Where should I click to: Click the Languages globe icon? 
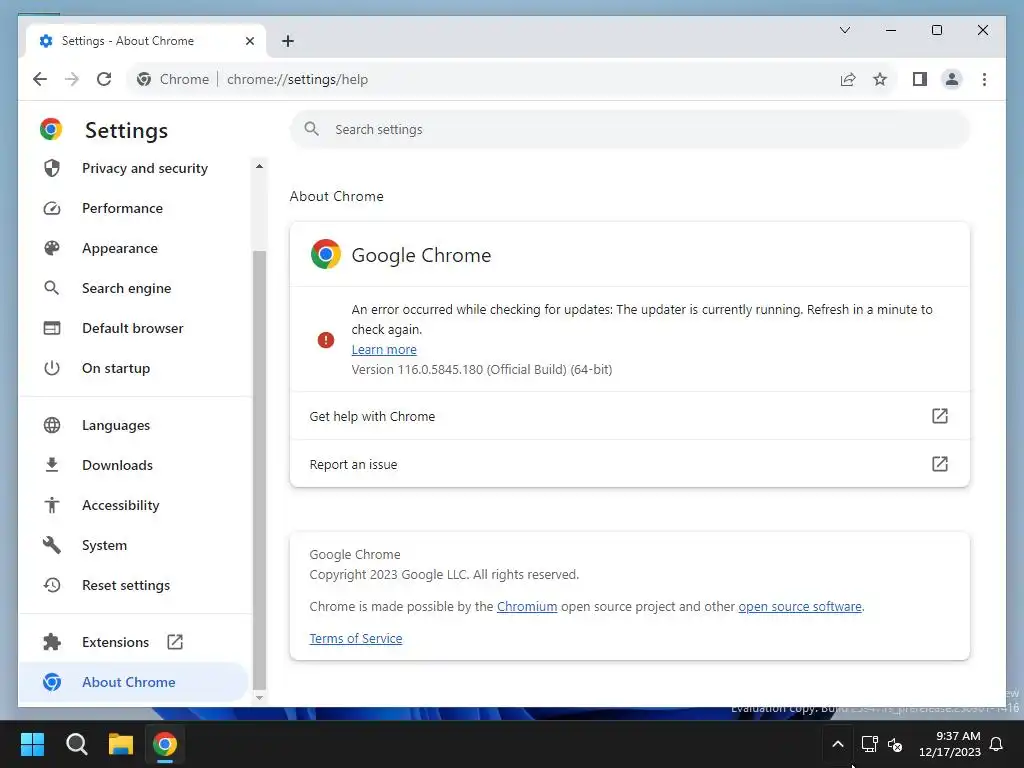point(52,425)
